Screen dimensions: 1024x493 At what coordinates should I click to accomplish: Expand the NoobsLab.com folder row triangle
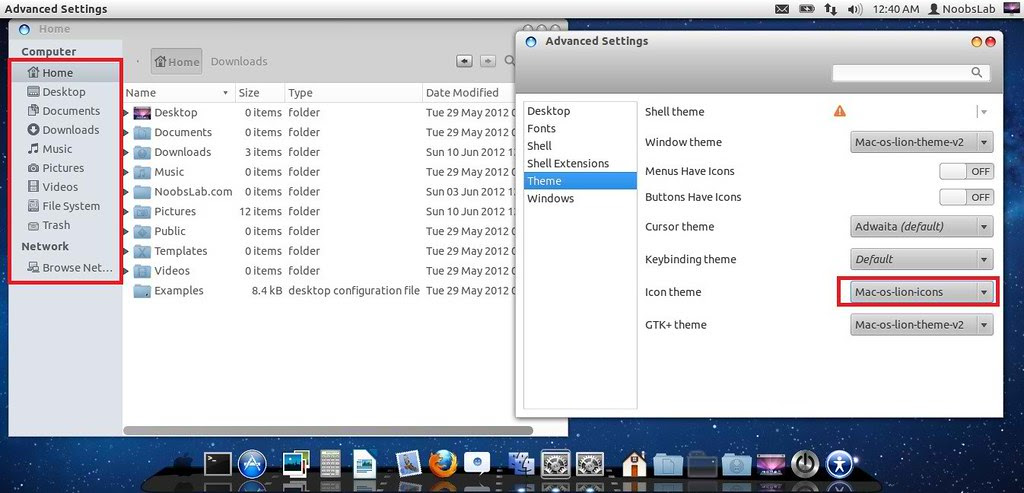pyautogui.click(x=126, y=192)
